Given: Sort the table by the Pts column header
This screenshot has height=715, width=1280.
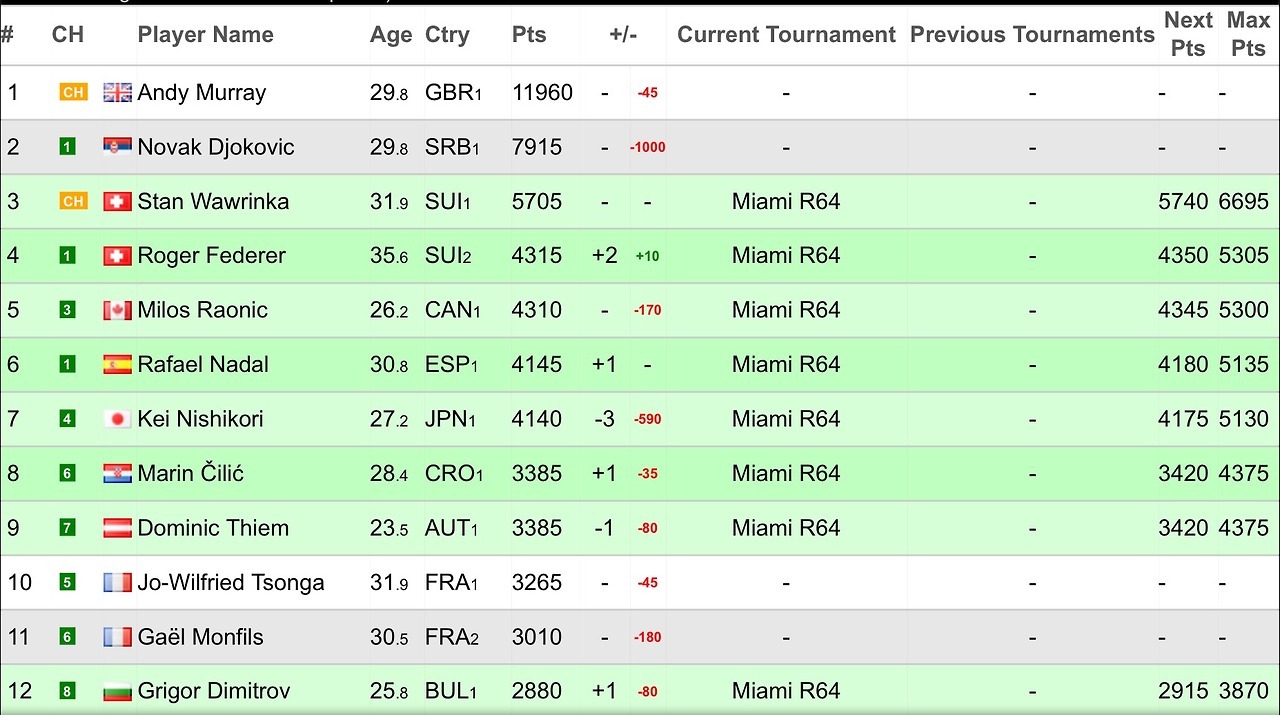Looking at the screenshot, I should pyautogui.click(x=529, y=35).
